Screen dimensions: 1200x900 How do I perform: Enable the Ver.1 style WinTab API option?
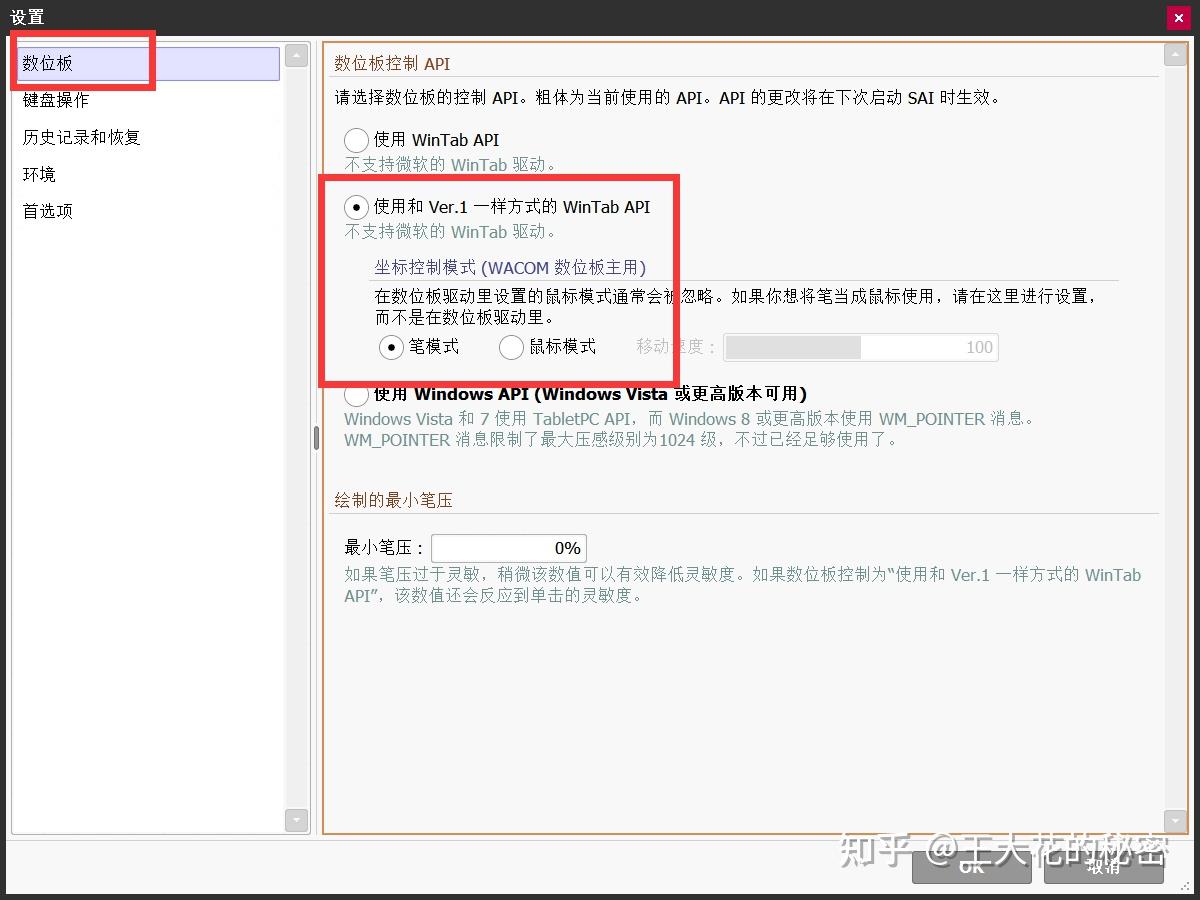[x=356, y=207]
